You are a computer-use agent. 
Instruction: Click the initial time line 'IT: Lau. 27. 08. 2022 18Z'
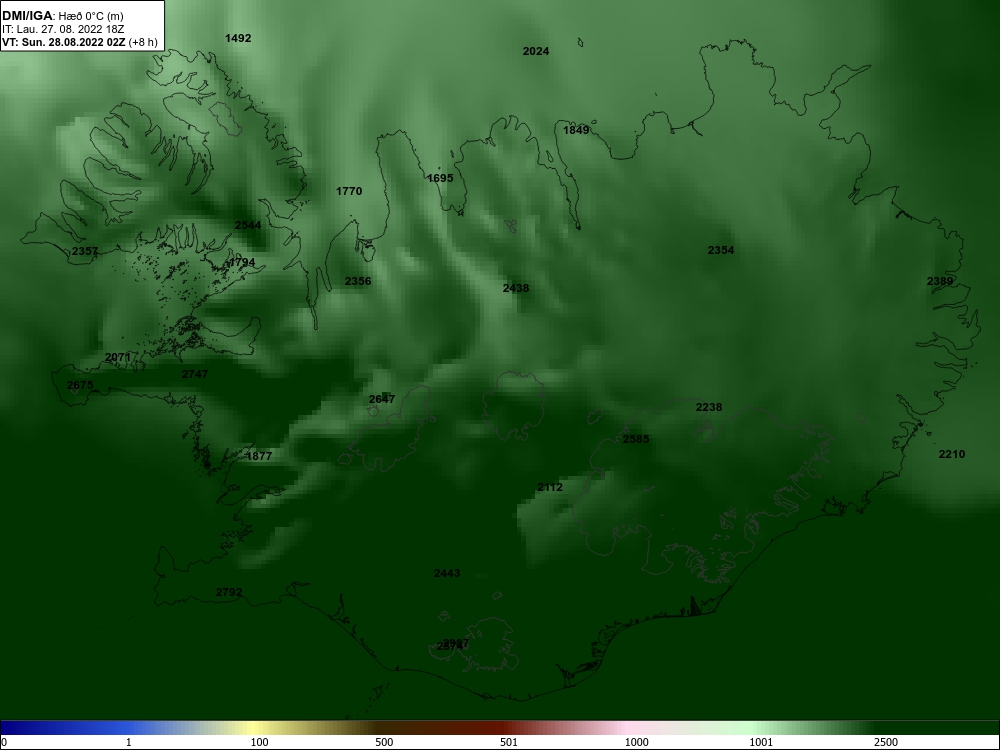pyautogui.click(x=62, y=29)
